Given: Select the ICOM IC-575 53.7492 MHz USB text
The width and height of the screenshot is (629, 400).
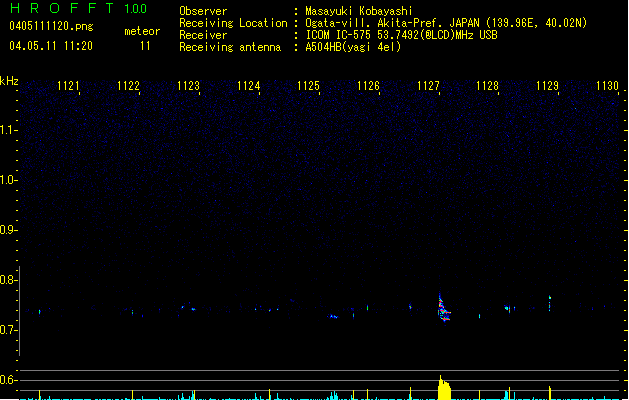Looking at the screenshot, I should (x=402, y=35).
